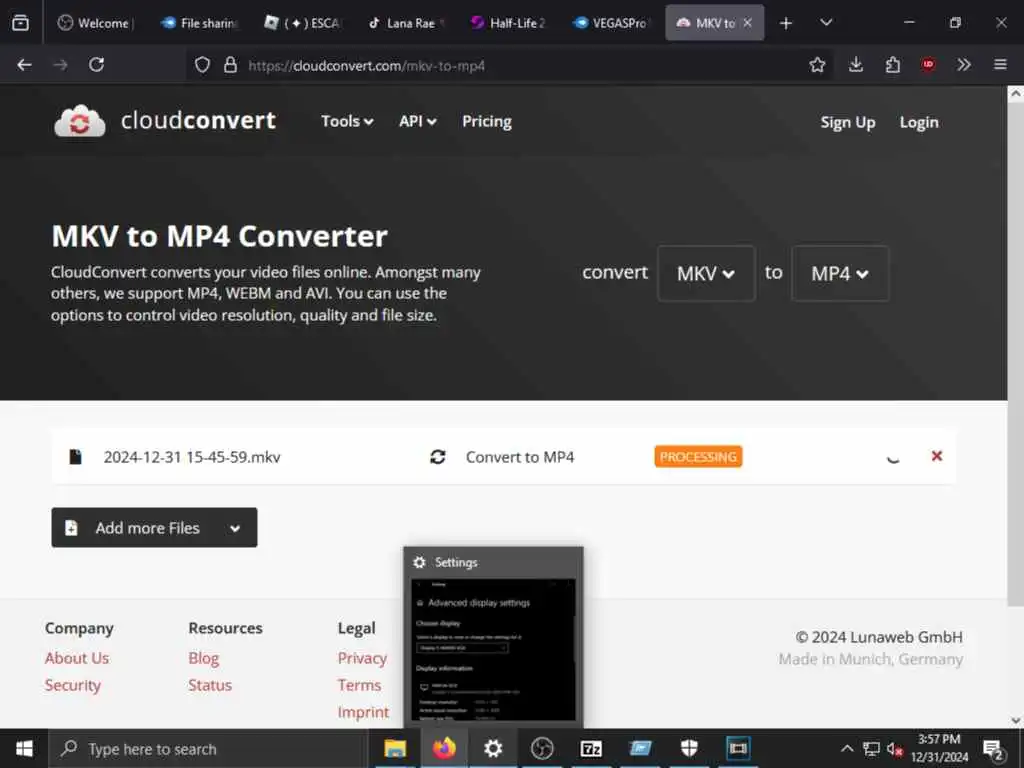Show more tools with double chevron
1024x768 pixels.
pyautogui.click(x=964, y=65)
